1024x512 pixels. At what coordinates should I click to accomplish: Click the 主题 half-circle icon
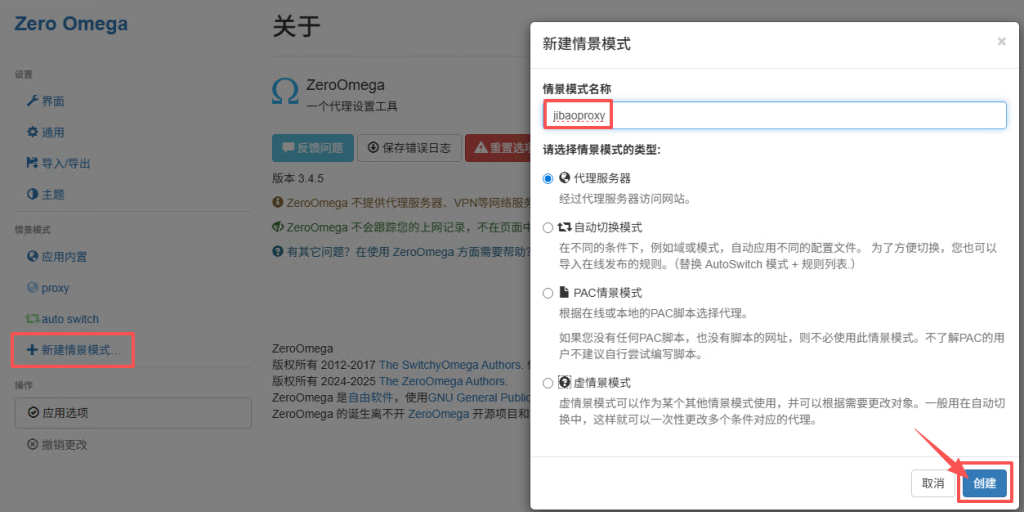32,194
